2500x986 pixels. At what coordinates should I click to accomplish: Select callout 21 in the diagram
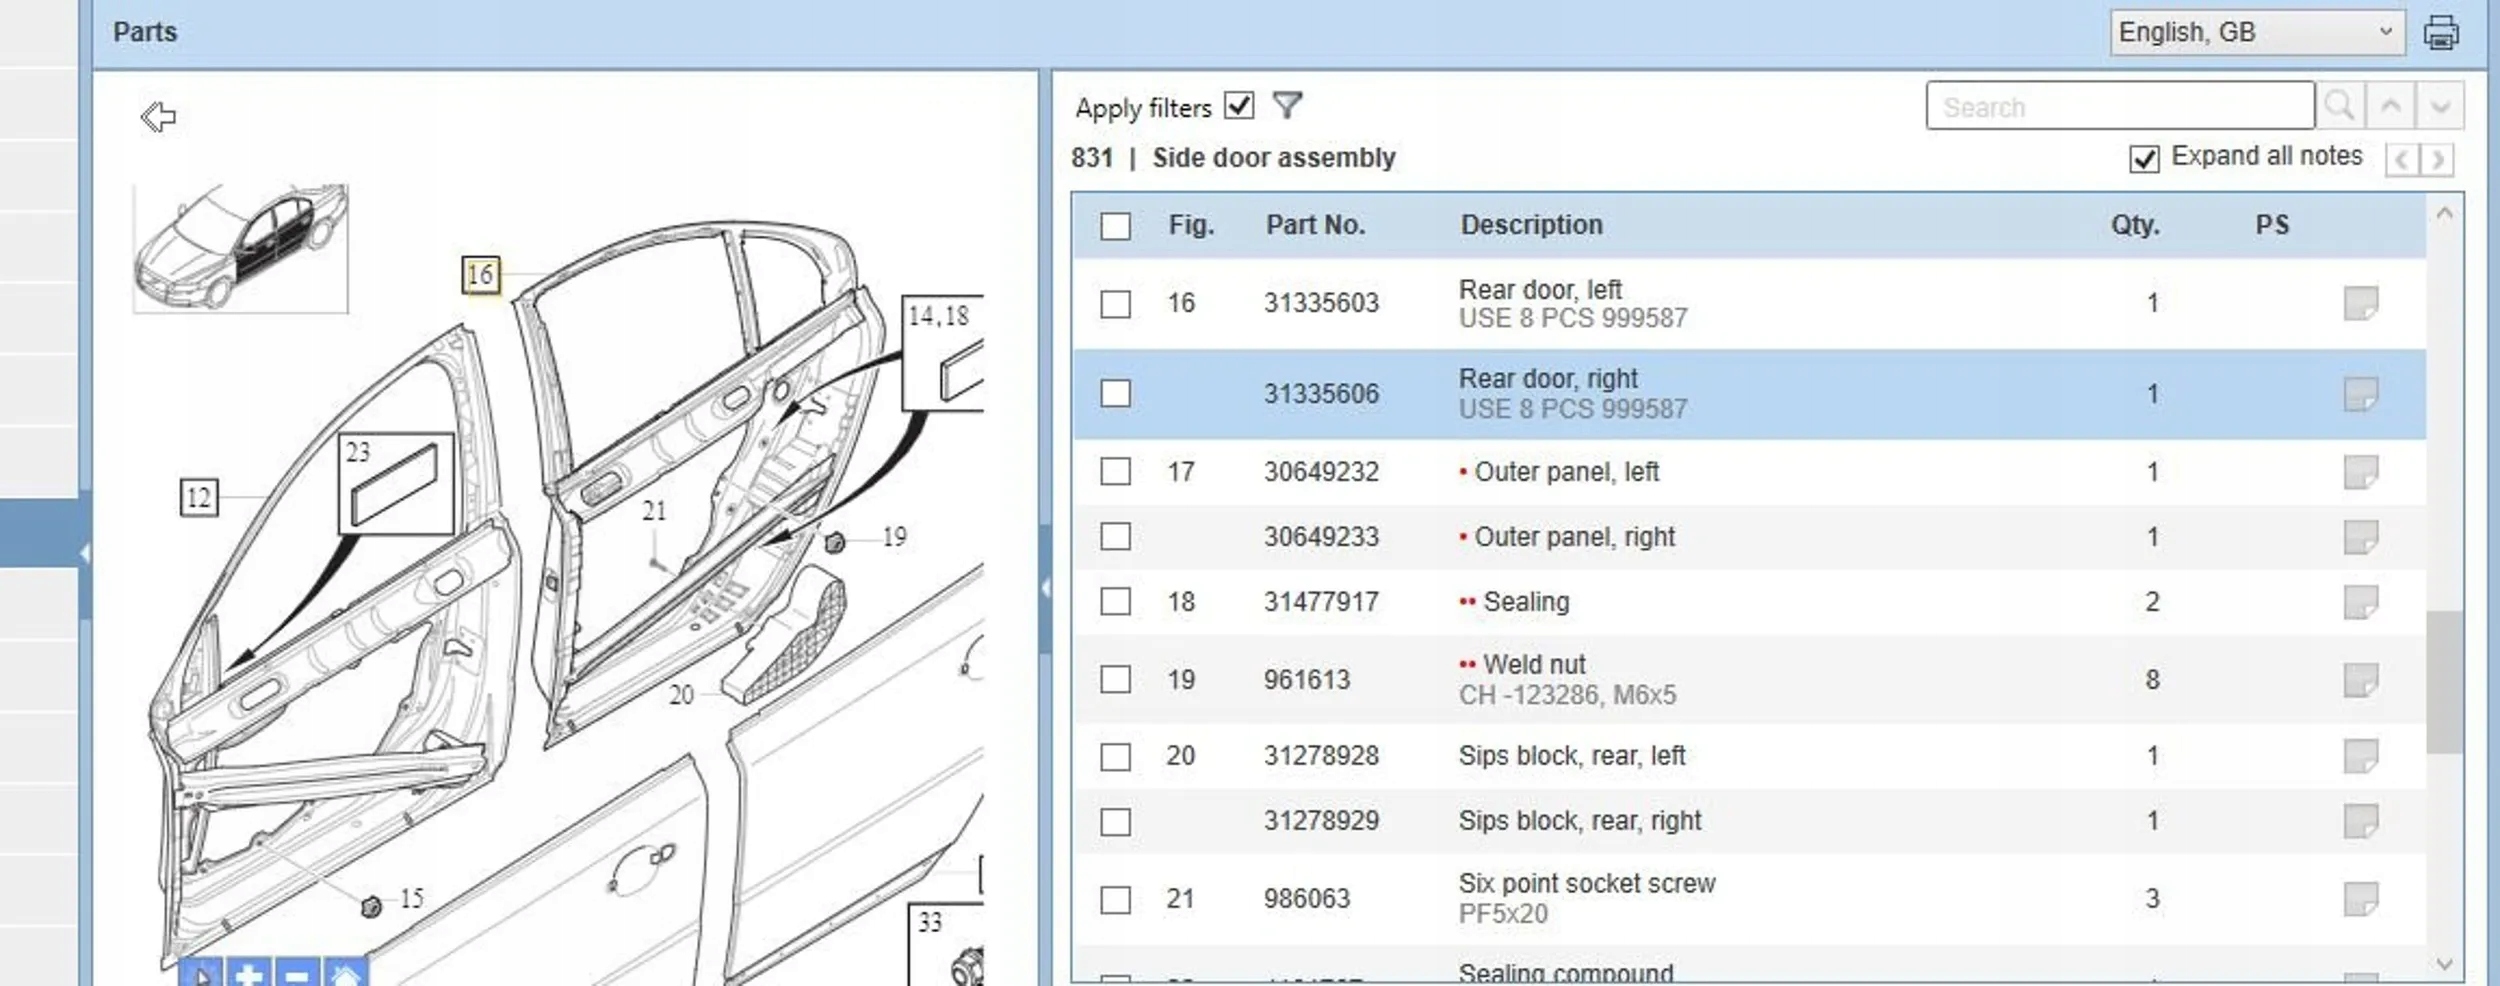pyautogui.click(x=654, y=511)
